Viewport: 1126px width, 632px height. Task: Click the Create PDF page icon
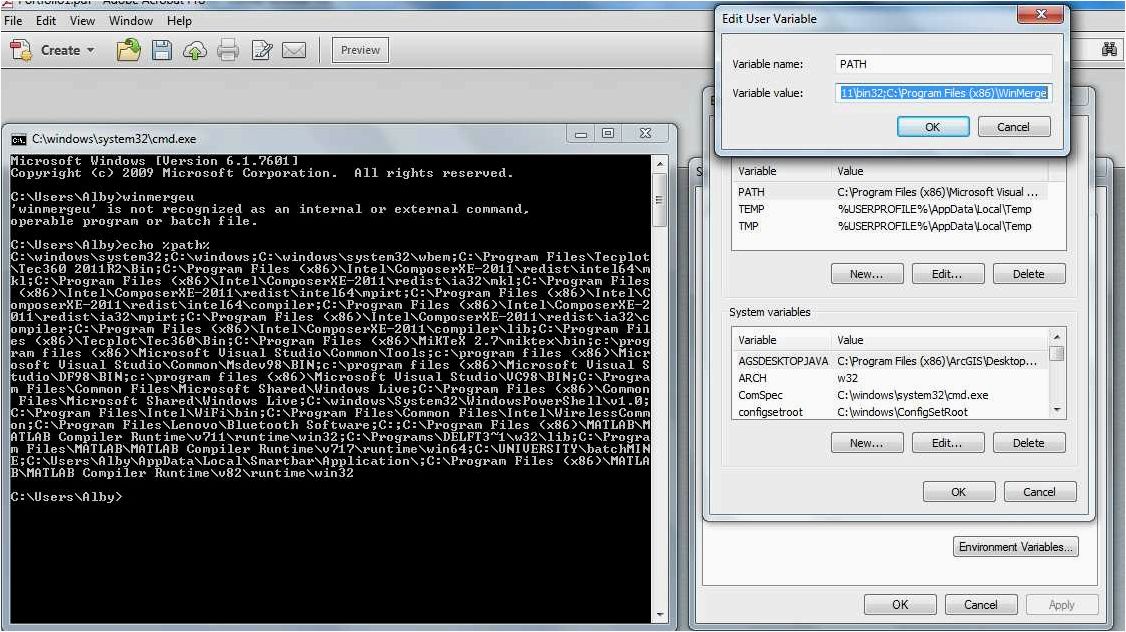[x=21, y=50]
